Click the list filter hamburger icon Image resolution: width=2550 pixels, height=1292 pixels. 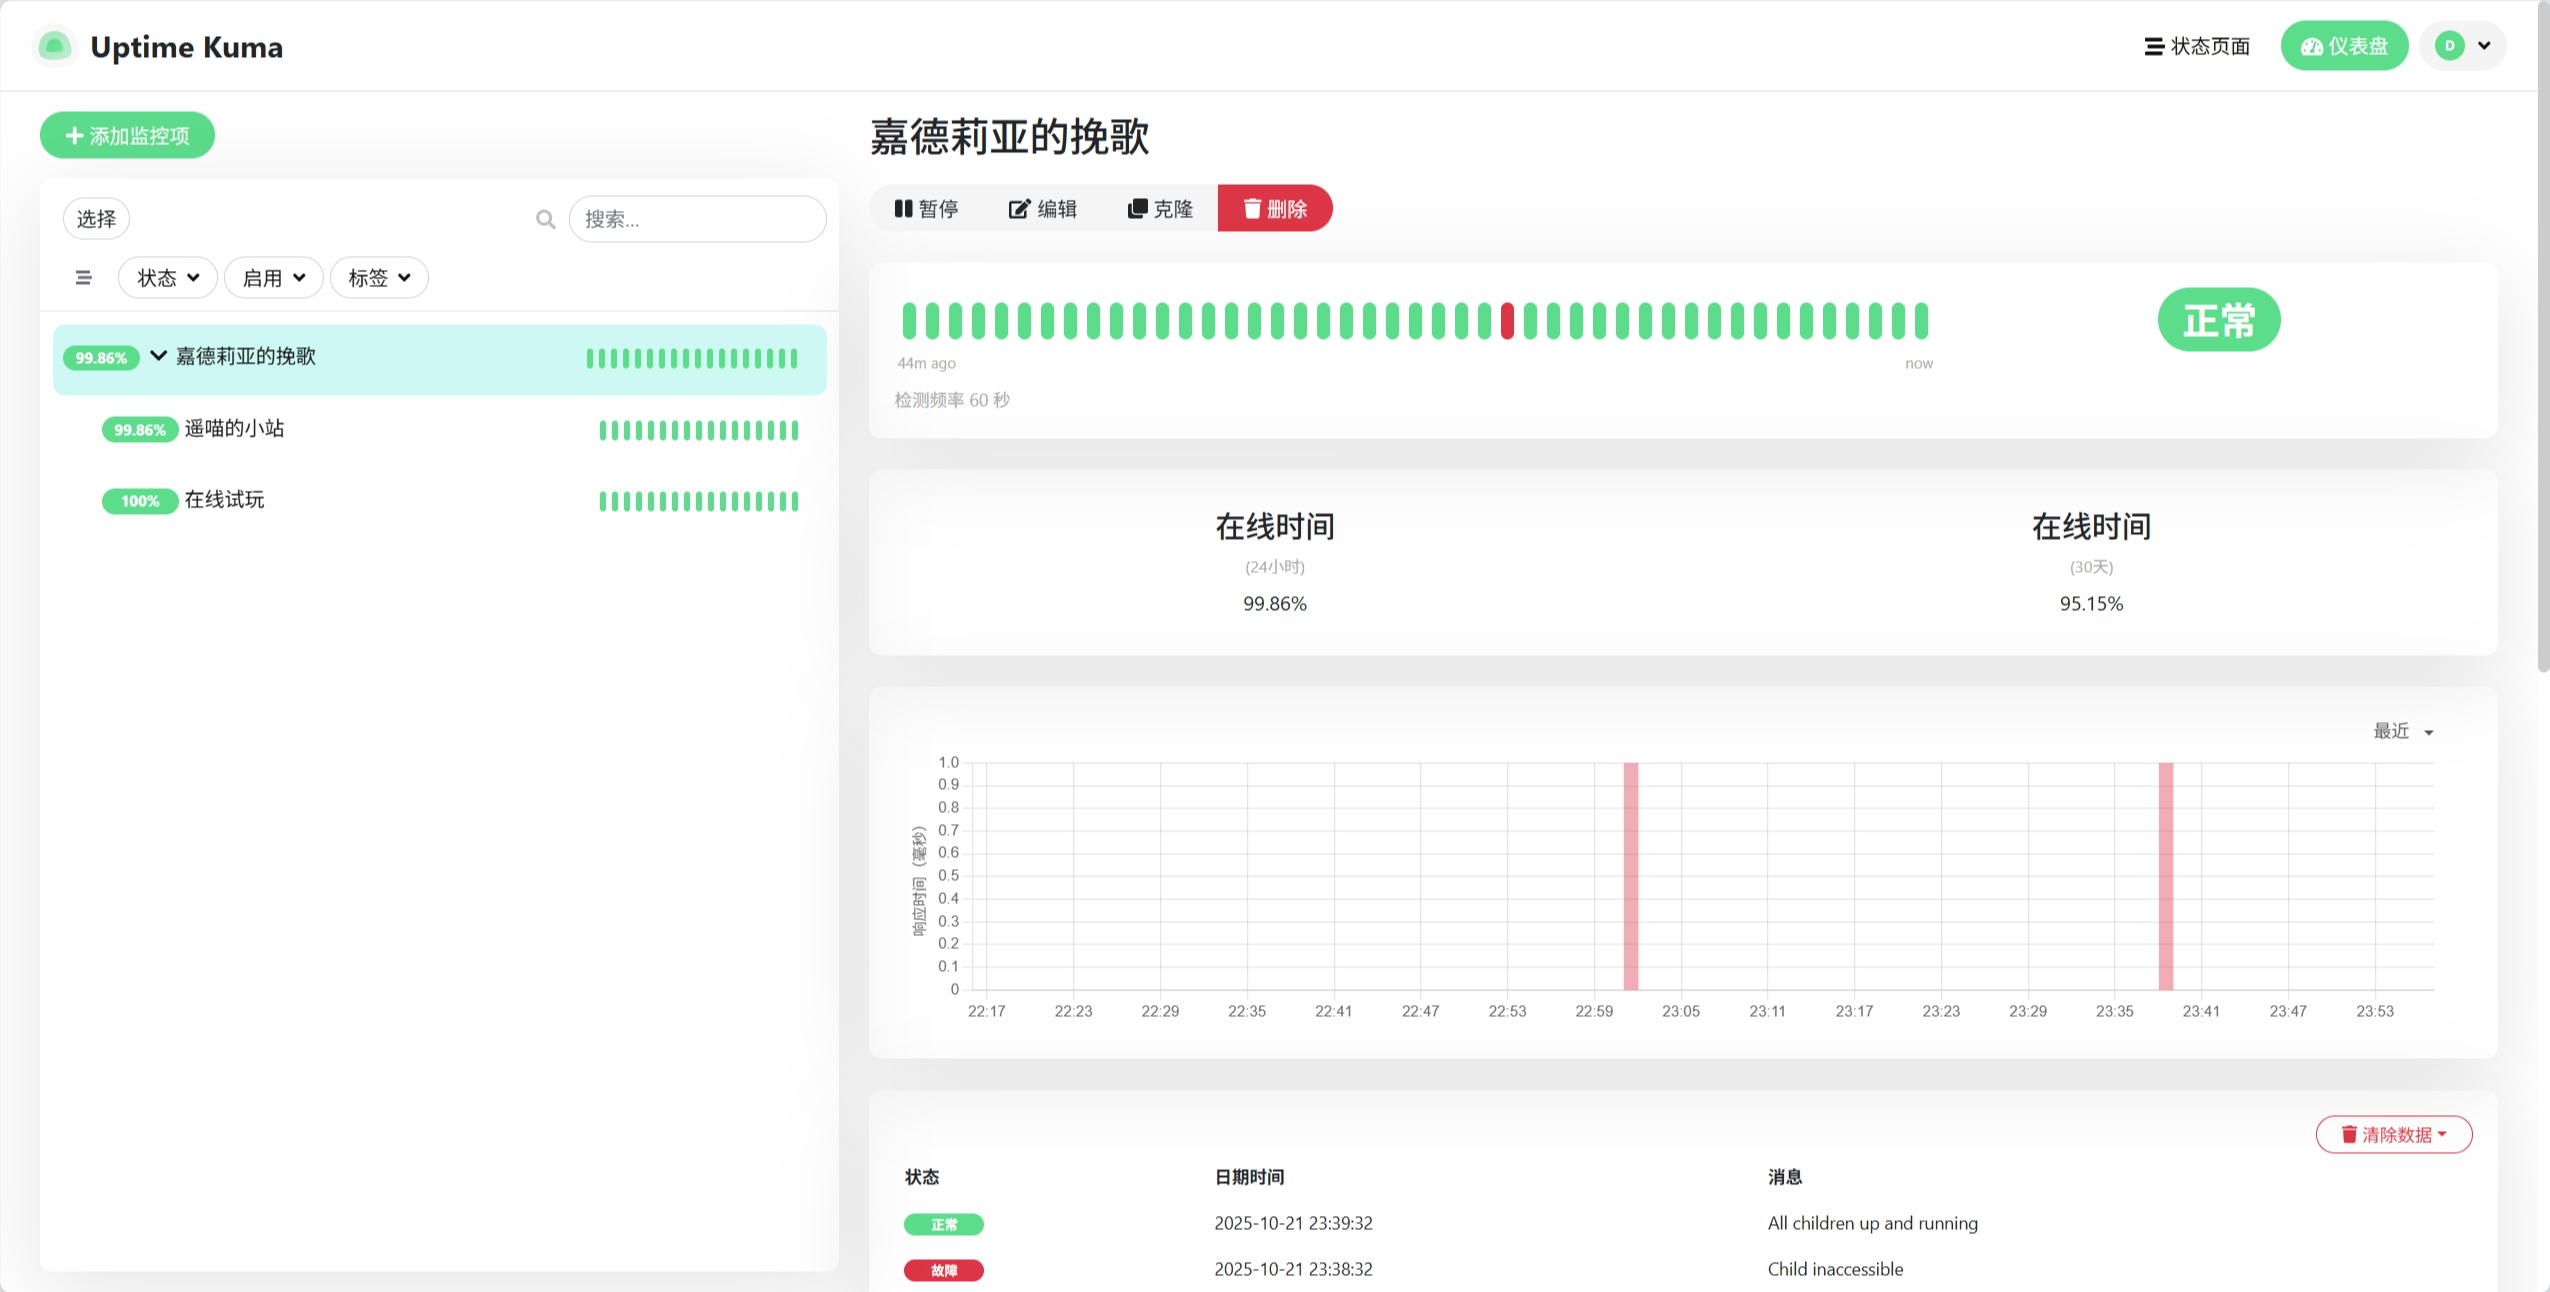tap(83, 278)
